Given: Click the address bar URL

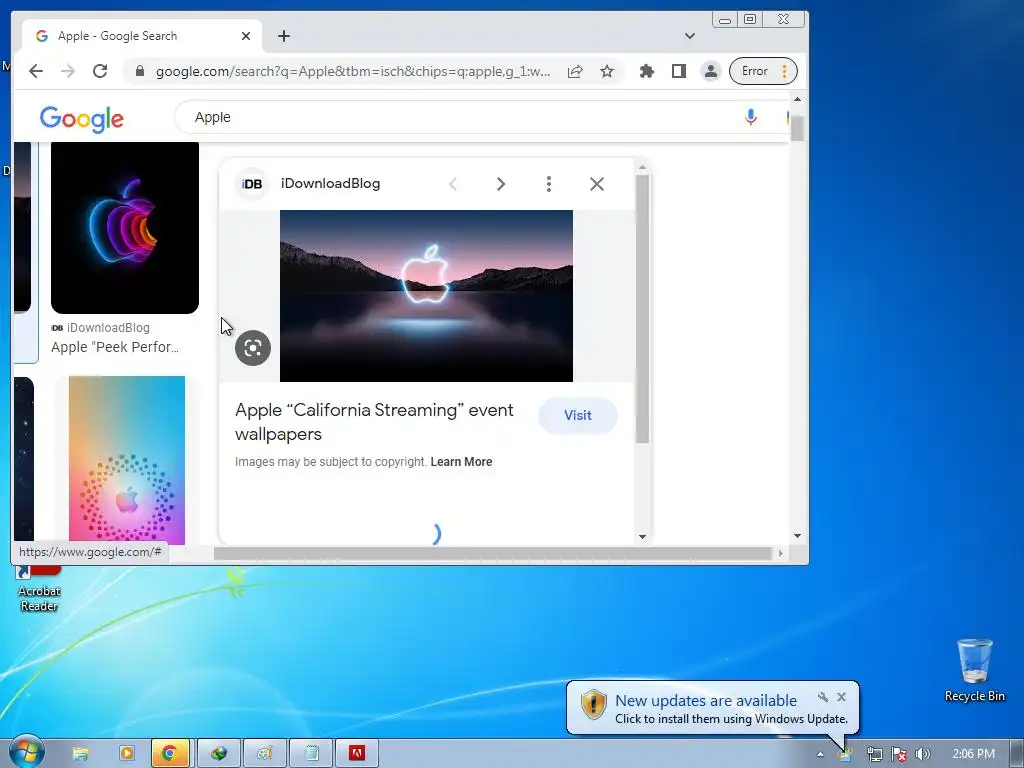Looking at the screenshot, I should pos(353,71).
